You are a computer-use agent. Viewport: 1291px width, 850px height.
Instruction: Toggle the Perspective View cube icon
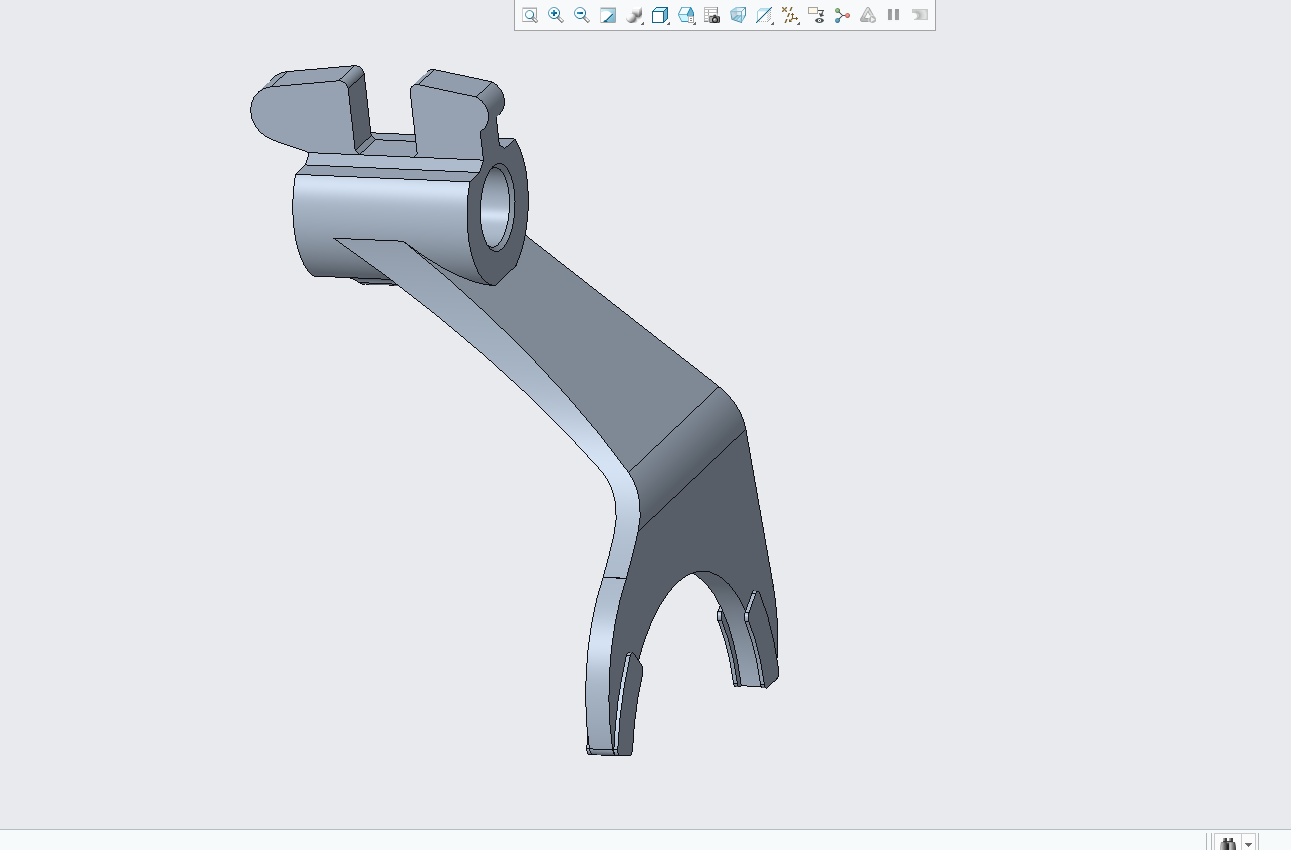point(738,15)
